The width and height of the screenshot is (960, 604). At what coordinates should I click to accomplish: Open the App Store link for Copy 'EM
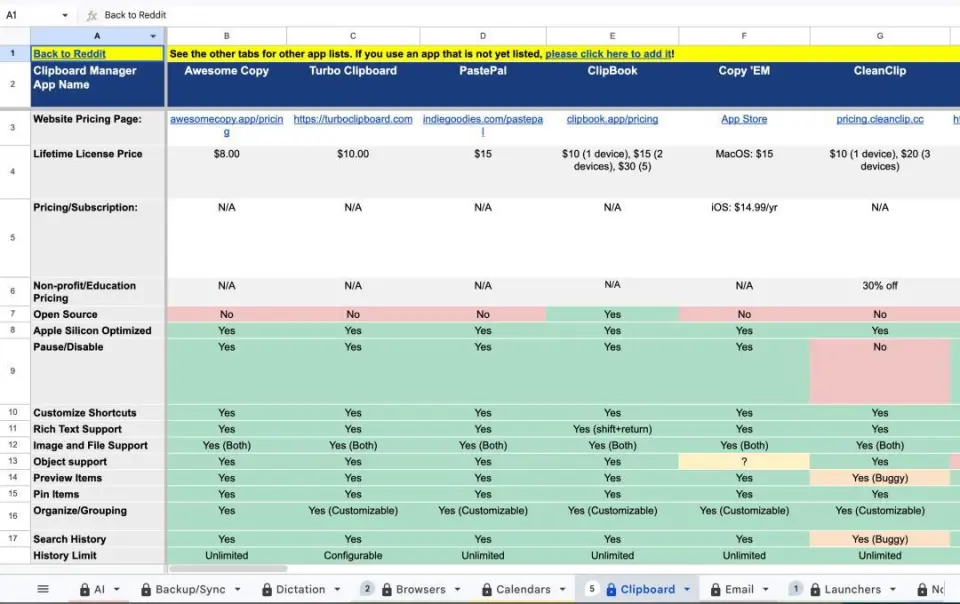[x=744, y=119]
